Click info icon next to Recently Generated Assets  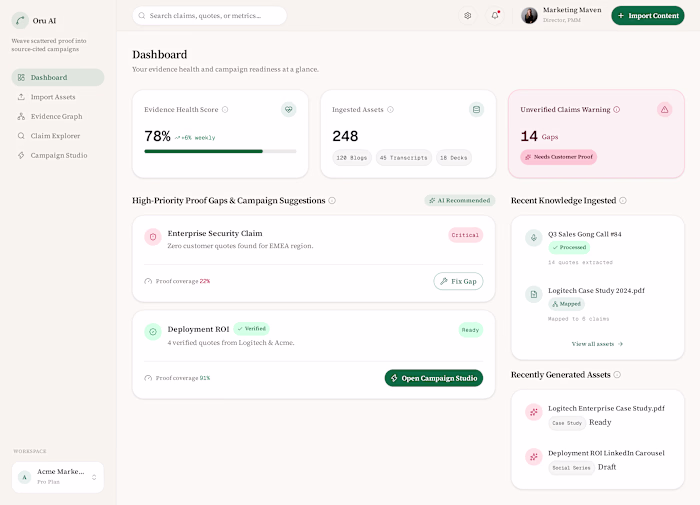[x=617, y=375]
